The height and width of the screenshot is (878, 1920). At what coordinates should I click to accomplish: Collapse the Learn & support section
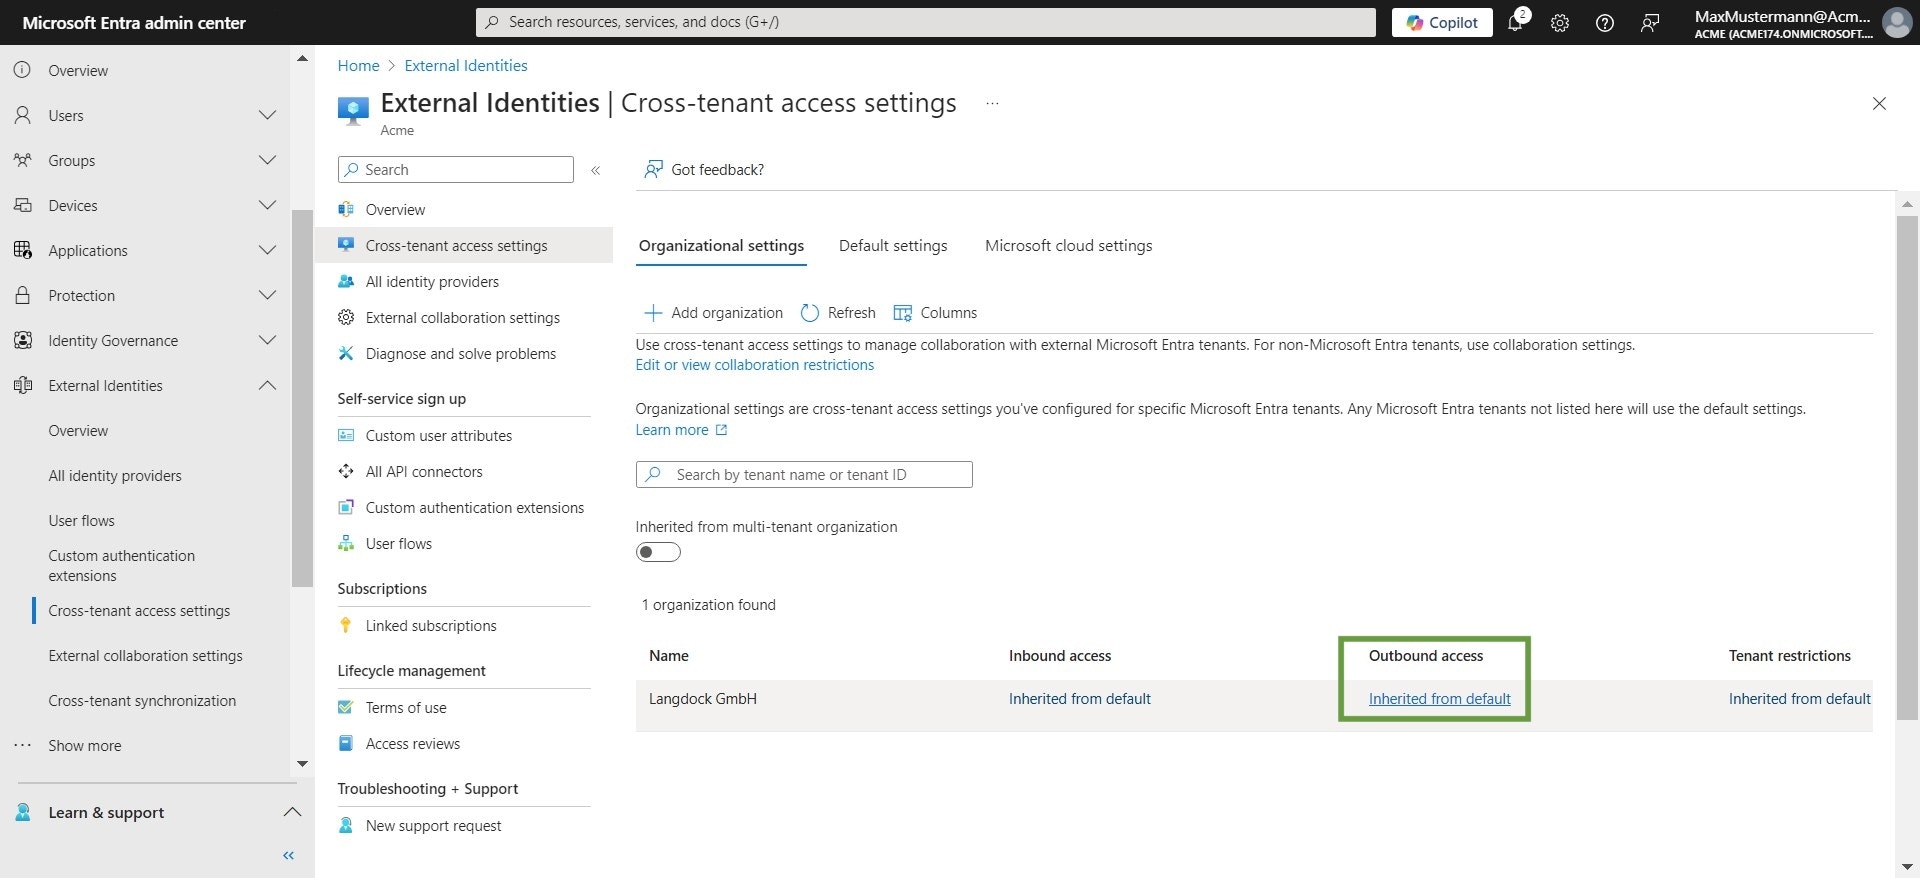click(x=292, y=812)
